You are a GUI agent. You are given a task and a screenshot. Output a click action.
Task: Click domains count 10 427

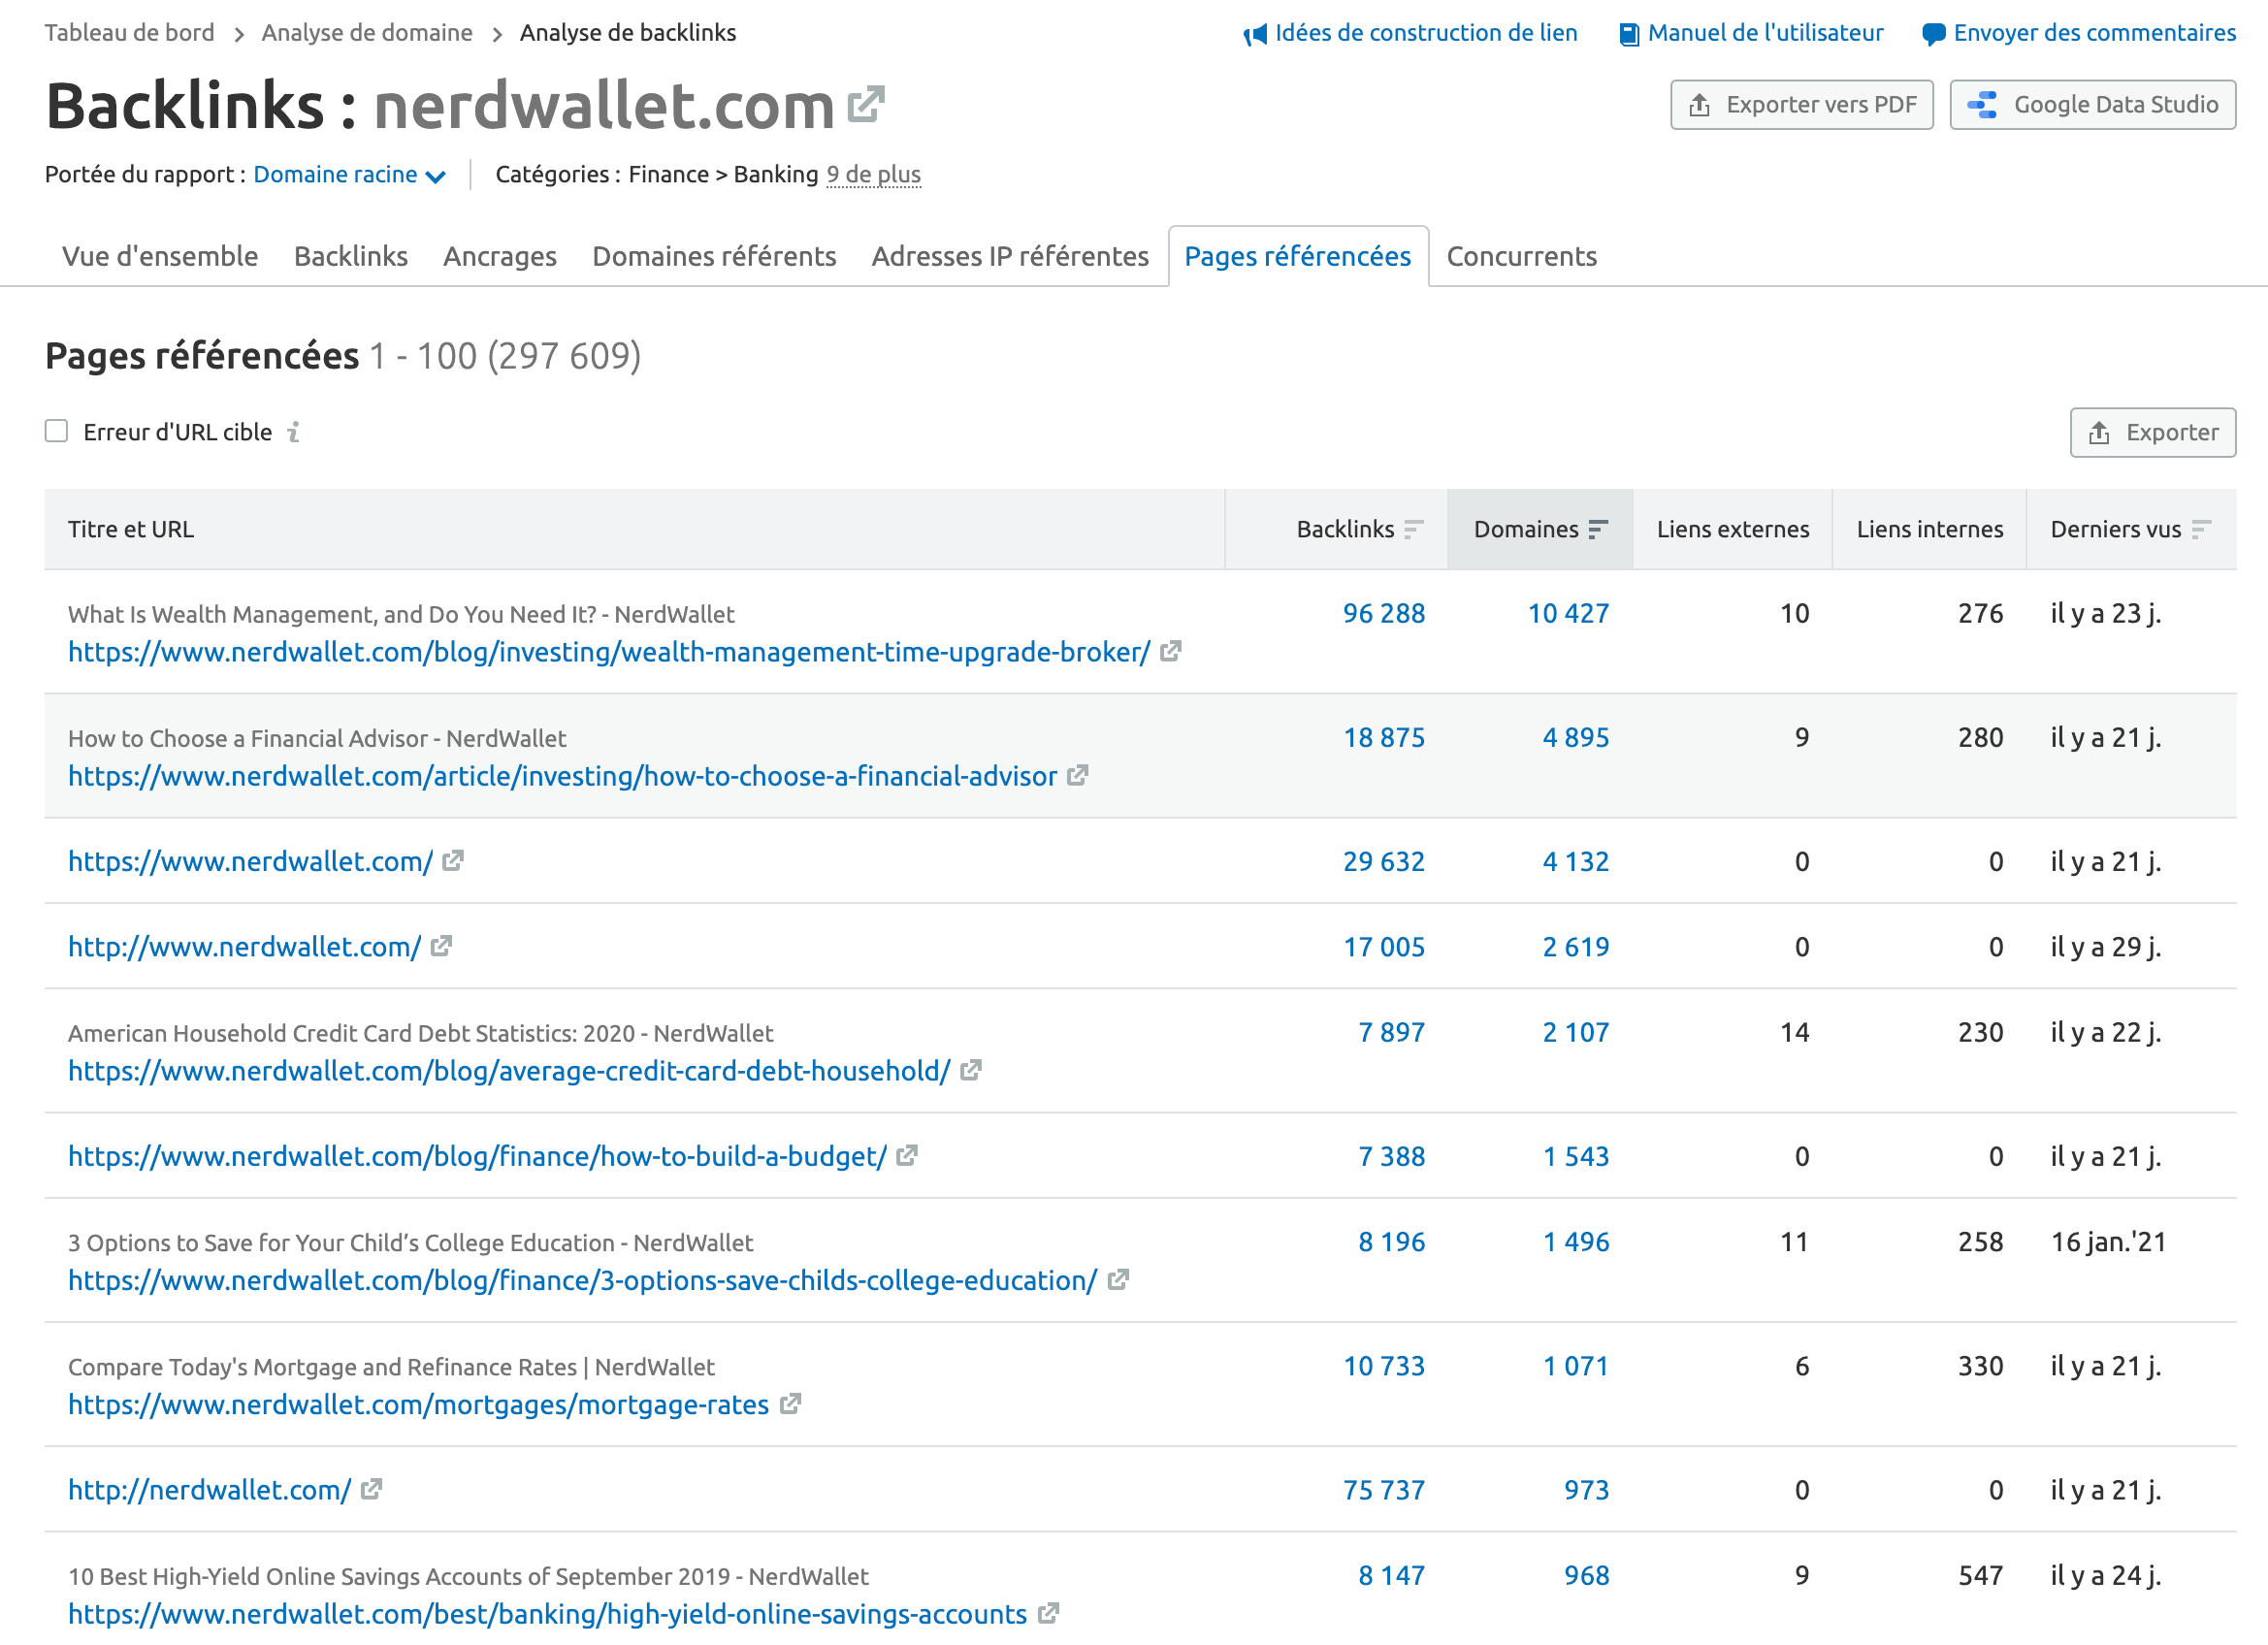pyautogui.click(x=1568, y=613)
